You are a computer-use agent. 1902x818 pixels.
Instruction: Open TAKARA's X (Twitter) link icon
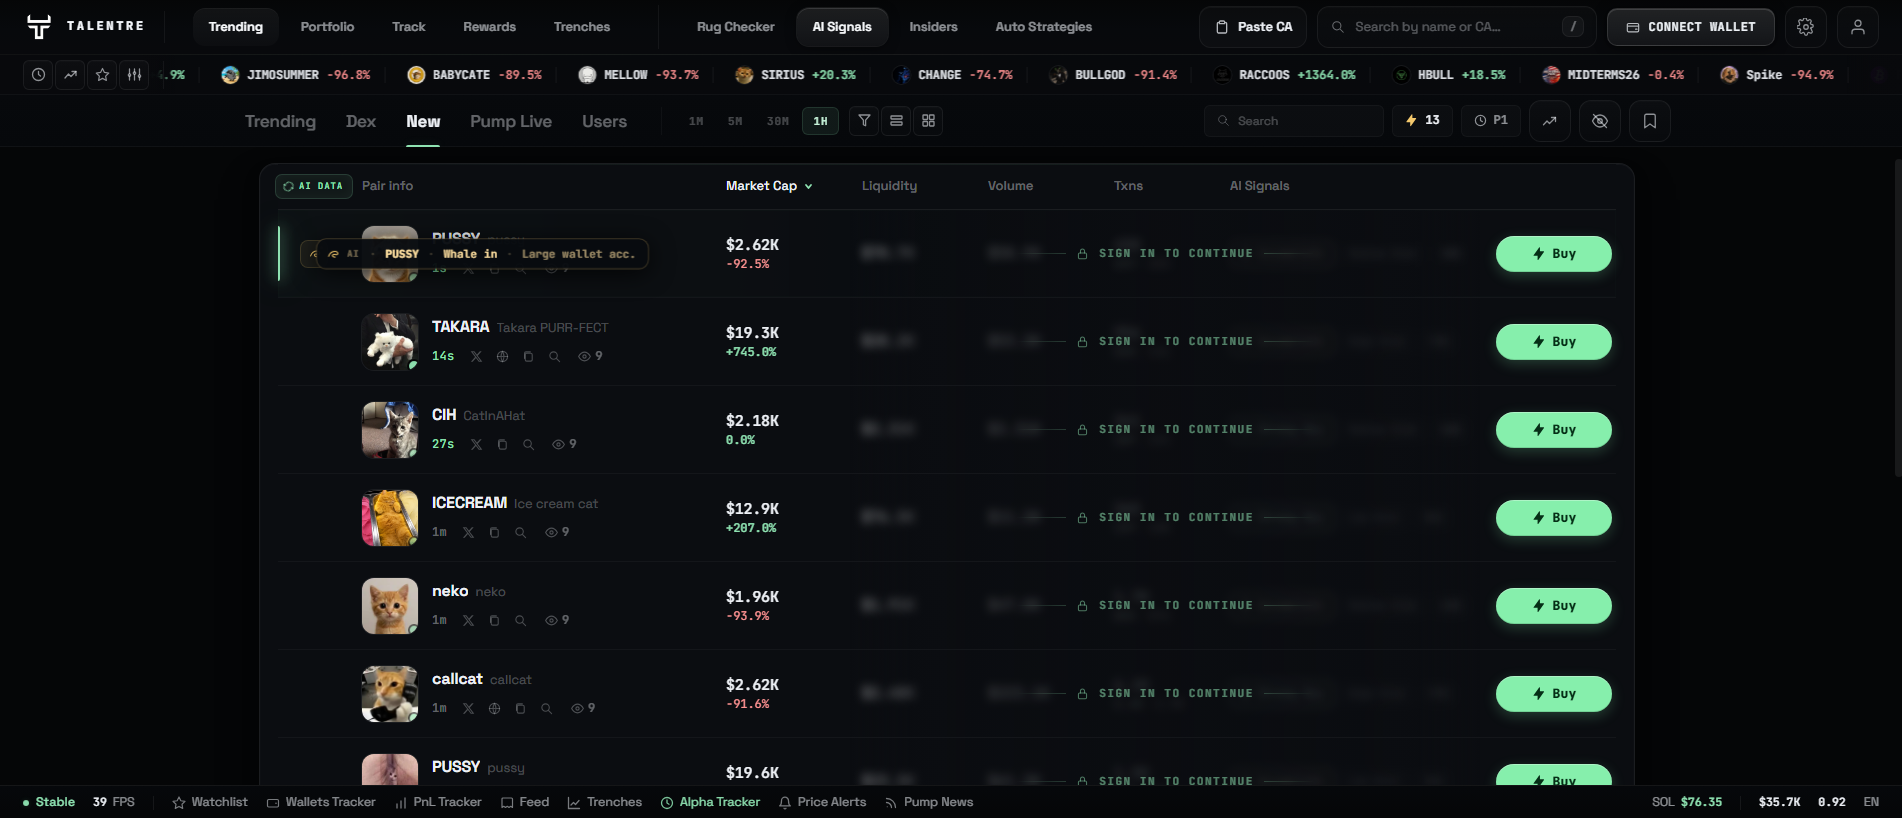coord(476,356)
